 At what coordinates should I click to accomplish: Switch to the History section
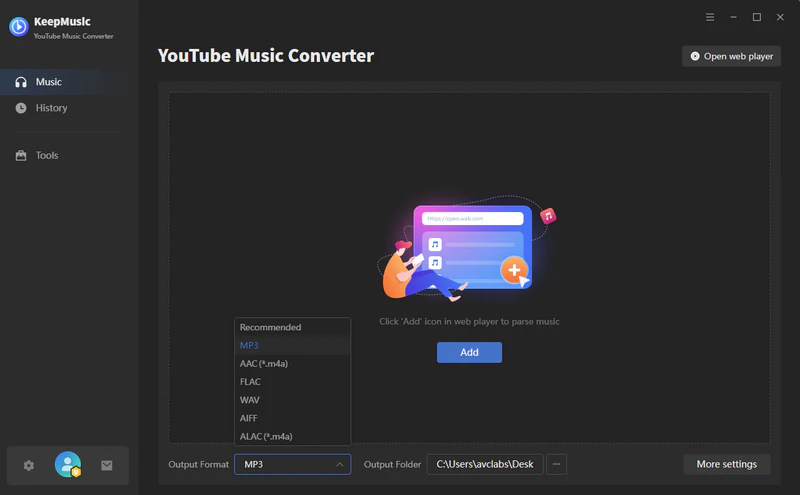tap(52, 108)
